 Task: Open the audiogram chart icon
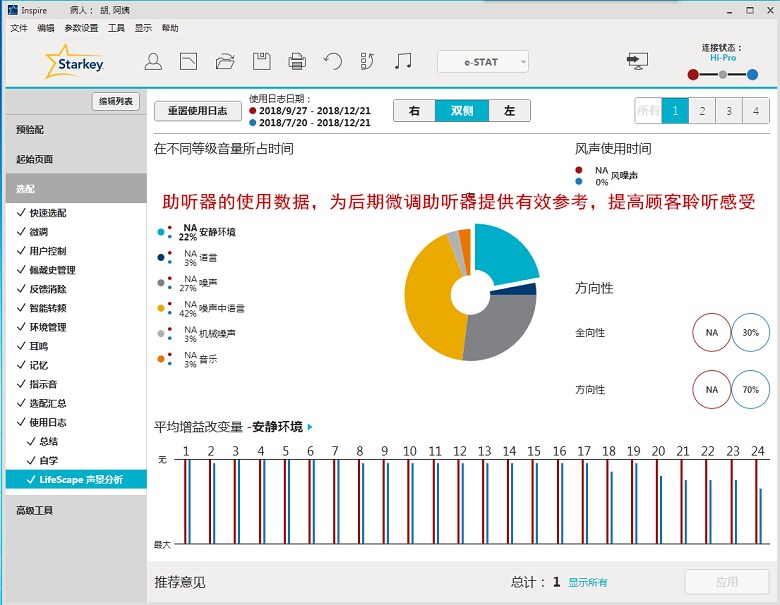(x=188, y=61)
